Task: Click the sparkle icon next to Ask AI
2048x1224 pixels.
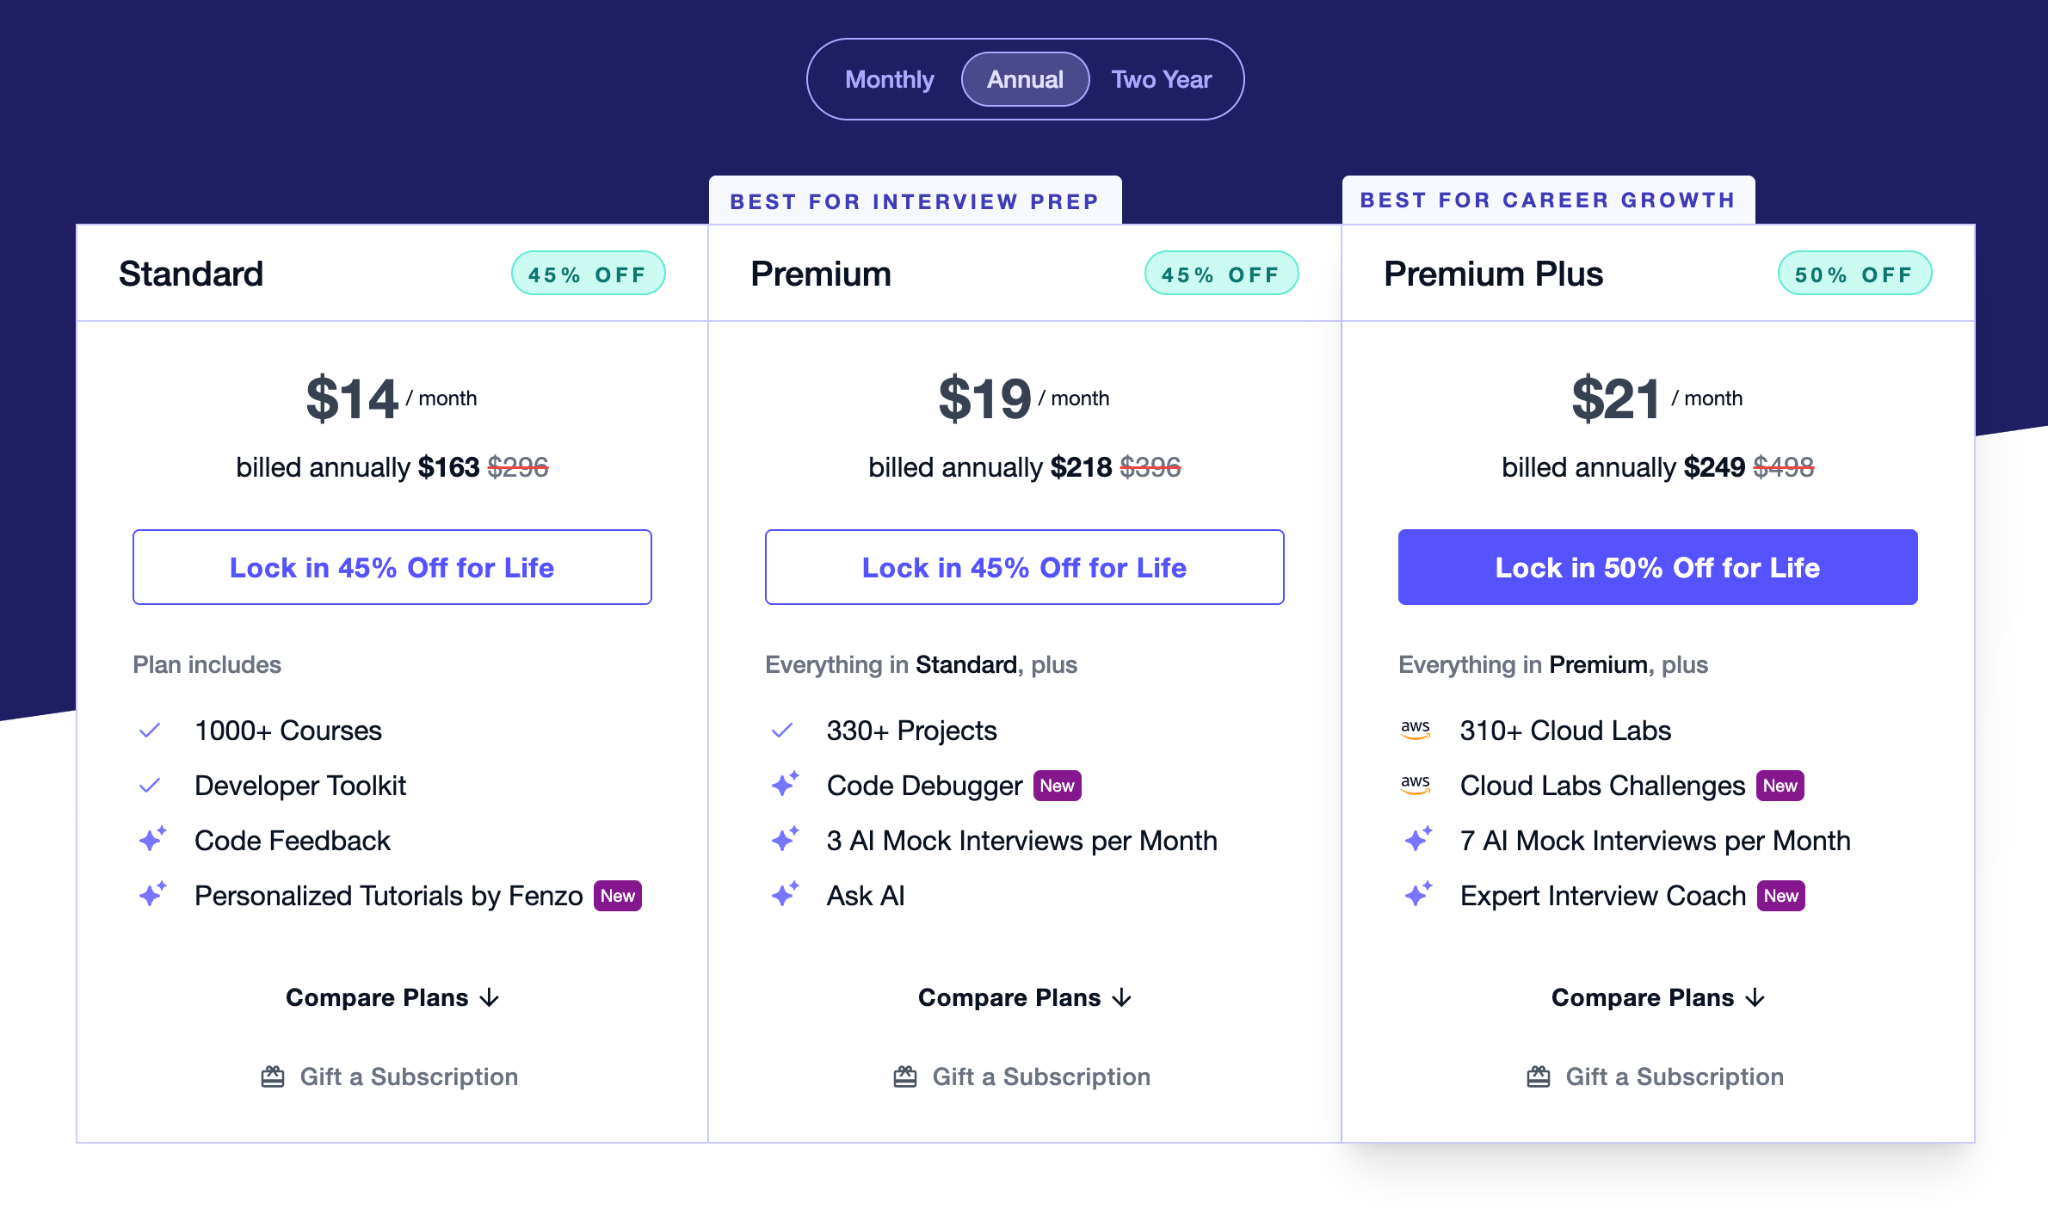Action: tap(784, 894)
